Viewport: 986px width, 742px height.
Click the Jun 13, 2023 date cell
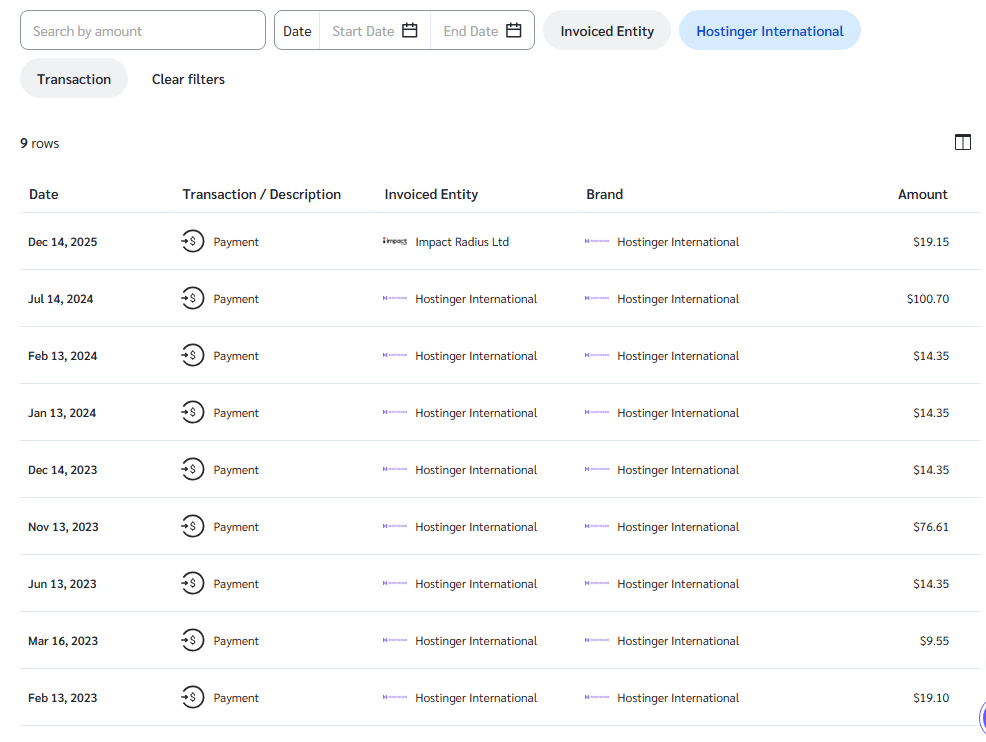pyautogui.click(x=62, y=584)
